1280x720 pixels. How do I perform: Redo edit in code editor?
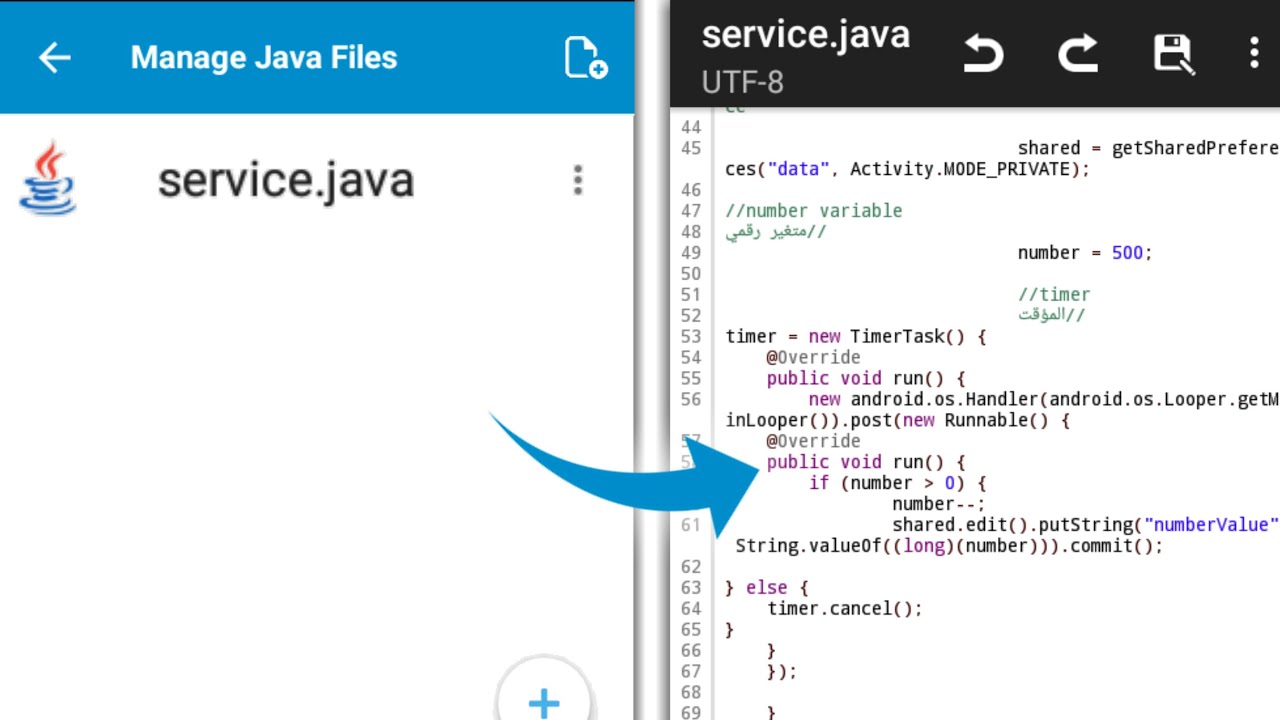(1078, 53)
